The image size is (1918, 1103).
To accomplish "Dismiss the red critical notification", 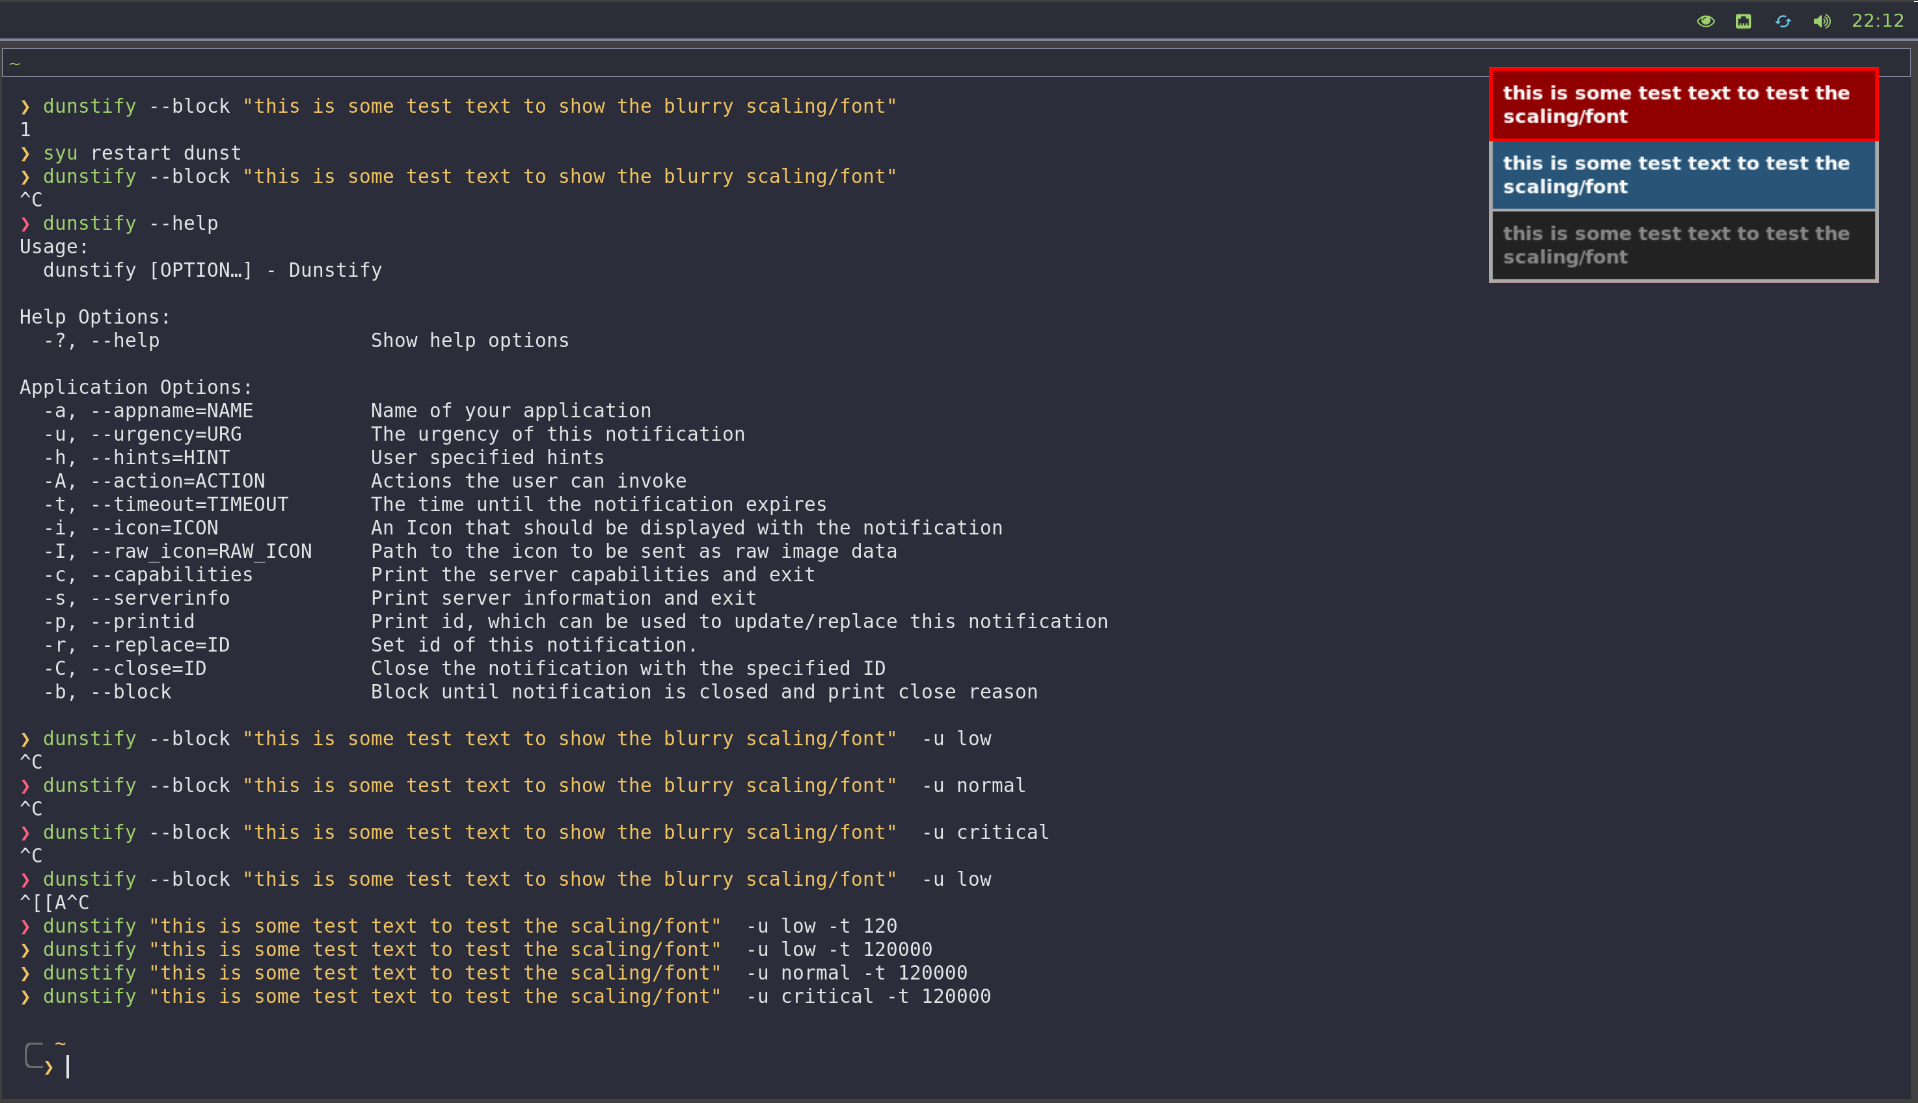I will [1683, 103].
